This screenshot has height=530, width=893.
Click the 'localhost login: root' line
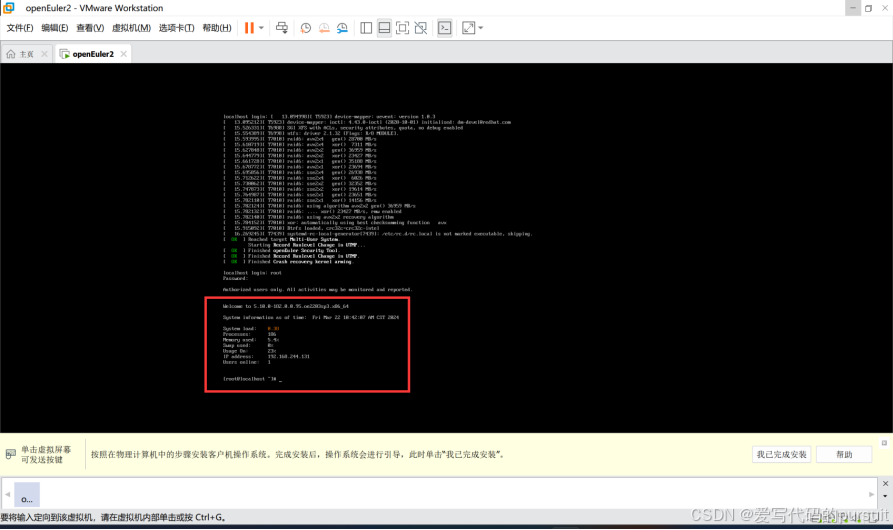(252, 273)
